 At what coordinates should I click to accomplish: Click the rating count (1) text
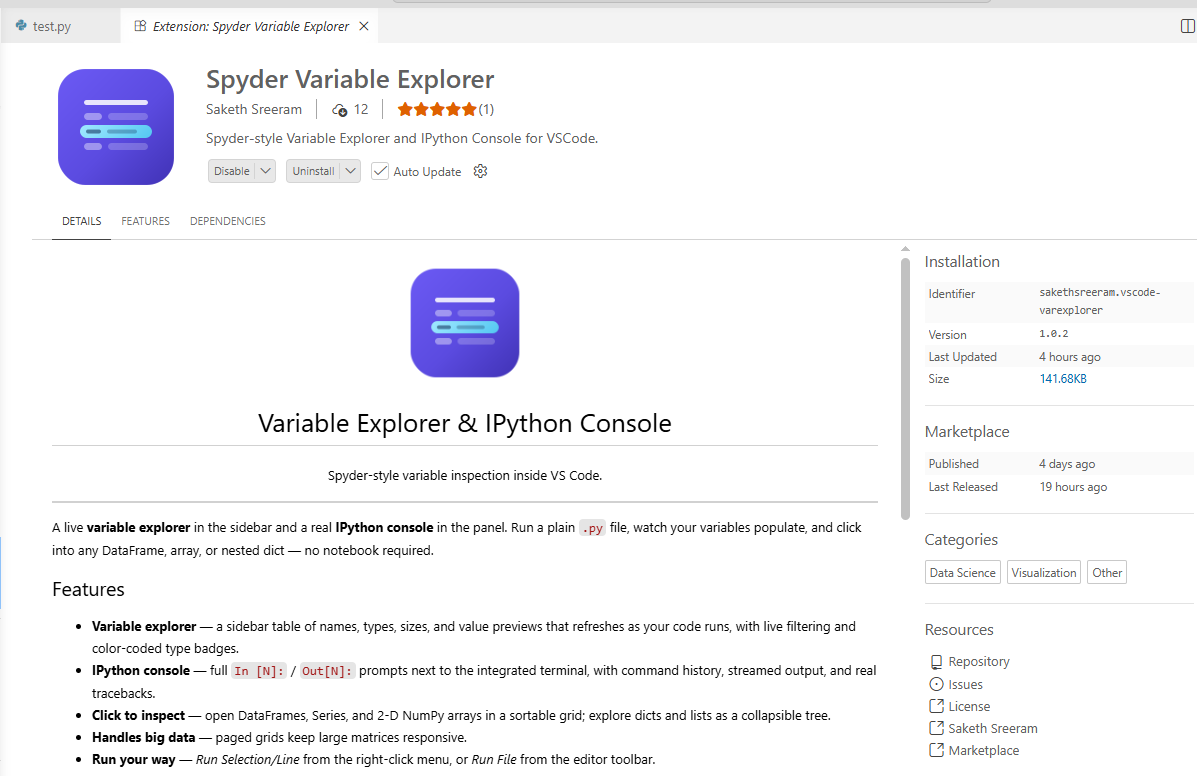click(486, 109)
